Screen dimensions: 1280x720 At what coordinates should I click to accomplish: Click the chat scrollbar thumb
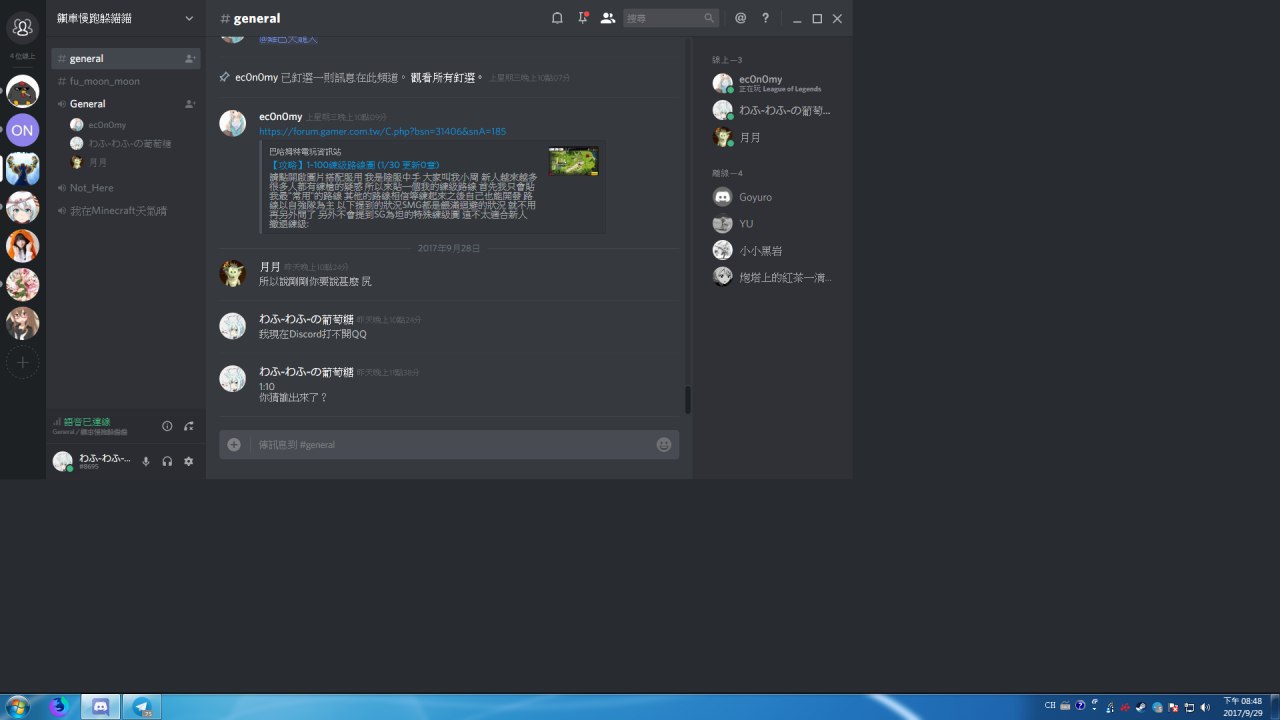[688, 400]
